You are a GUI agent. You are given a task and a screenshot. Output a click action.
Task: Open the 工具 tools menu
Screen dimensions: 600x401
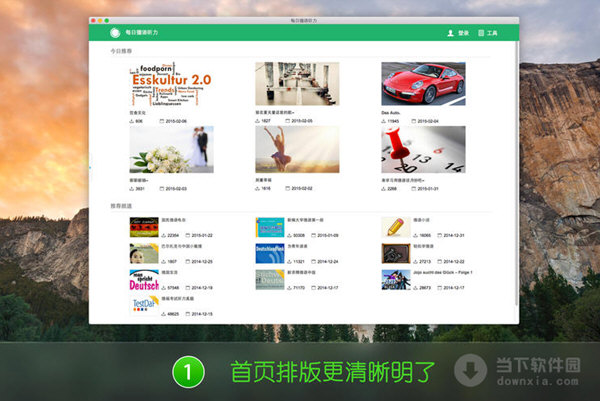(x=492, y=33)
